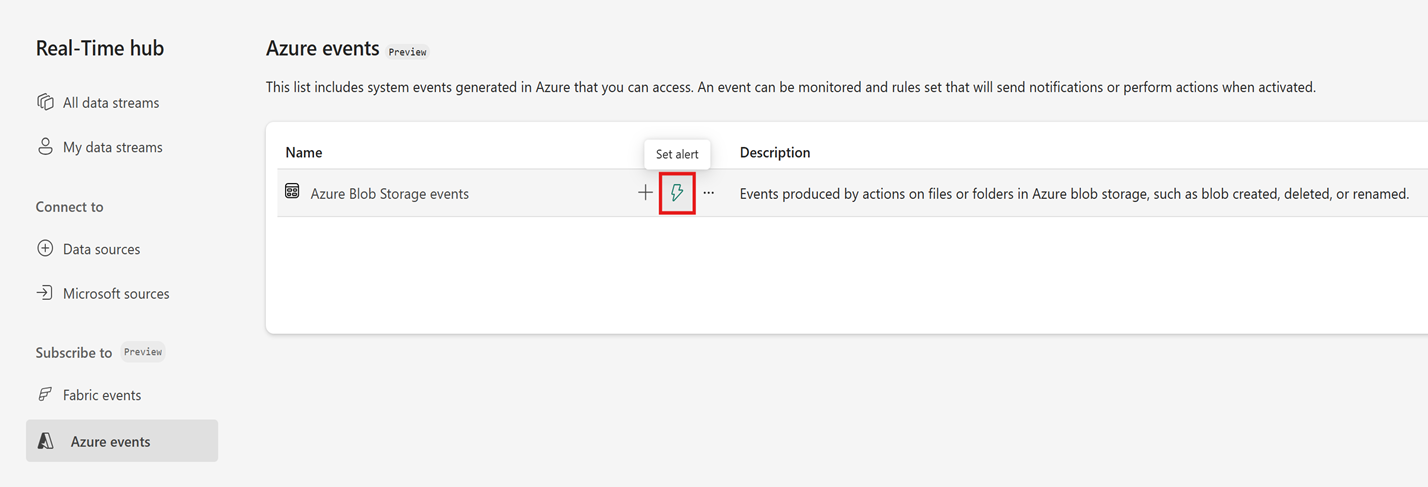Open All data streams page
The width and height of the screenshot is (1428, 487).
click(x=111, y=103)
